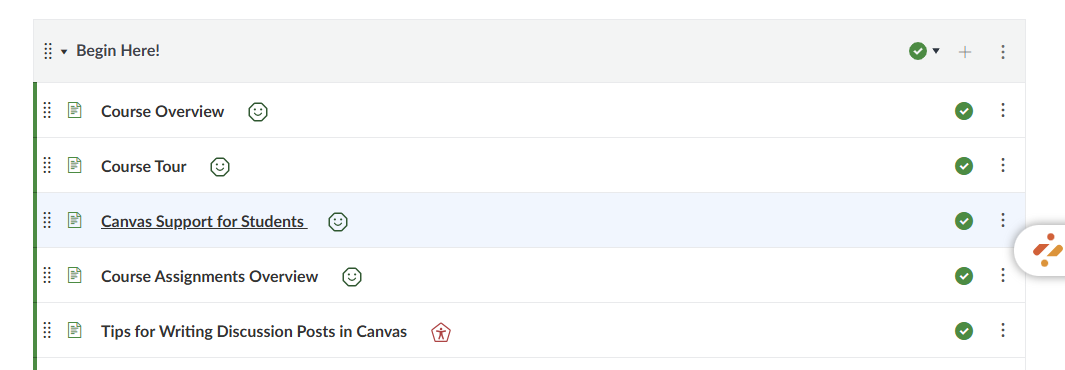
Task: Click the add item plus icon in Begin Here!
Action: point(964,52)
